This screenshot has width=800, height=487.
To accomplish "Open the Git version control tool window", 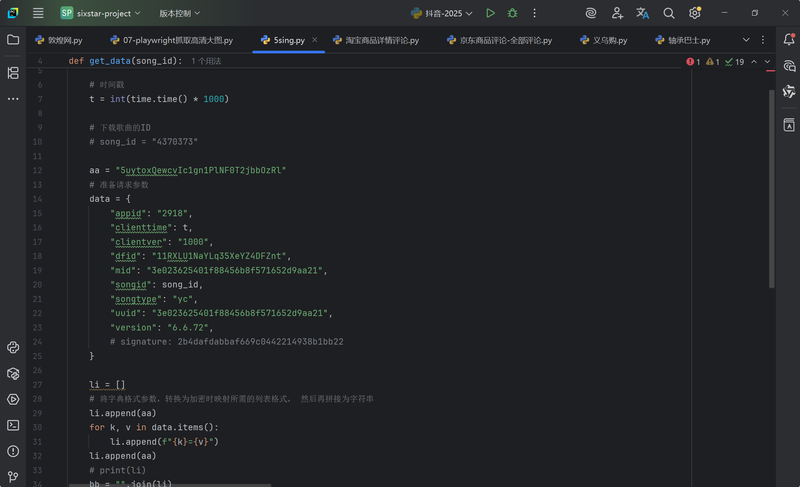I will coord(13,477).
